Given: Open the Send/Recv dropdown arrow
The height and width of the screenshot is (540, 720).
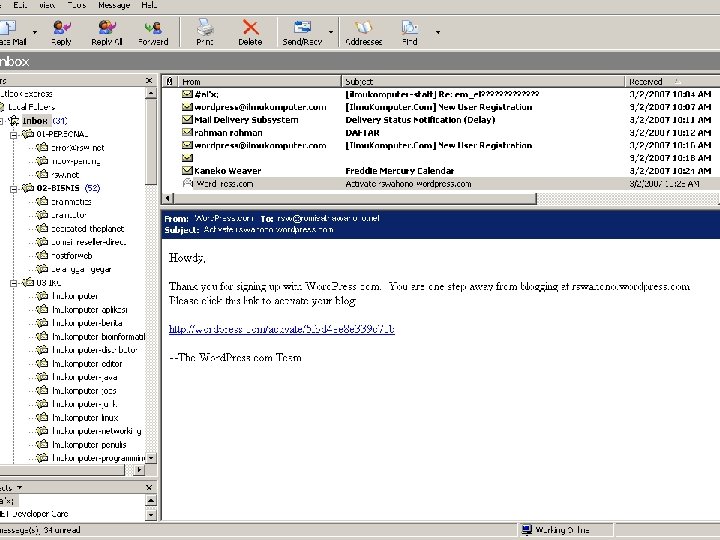Looking at the screenshot, I should click(x=329, y=32).
